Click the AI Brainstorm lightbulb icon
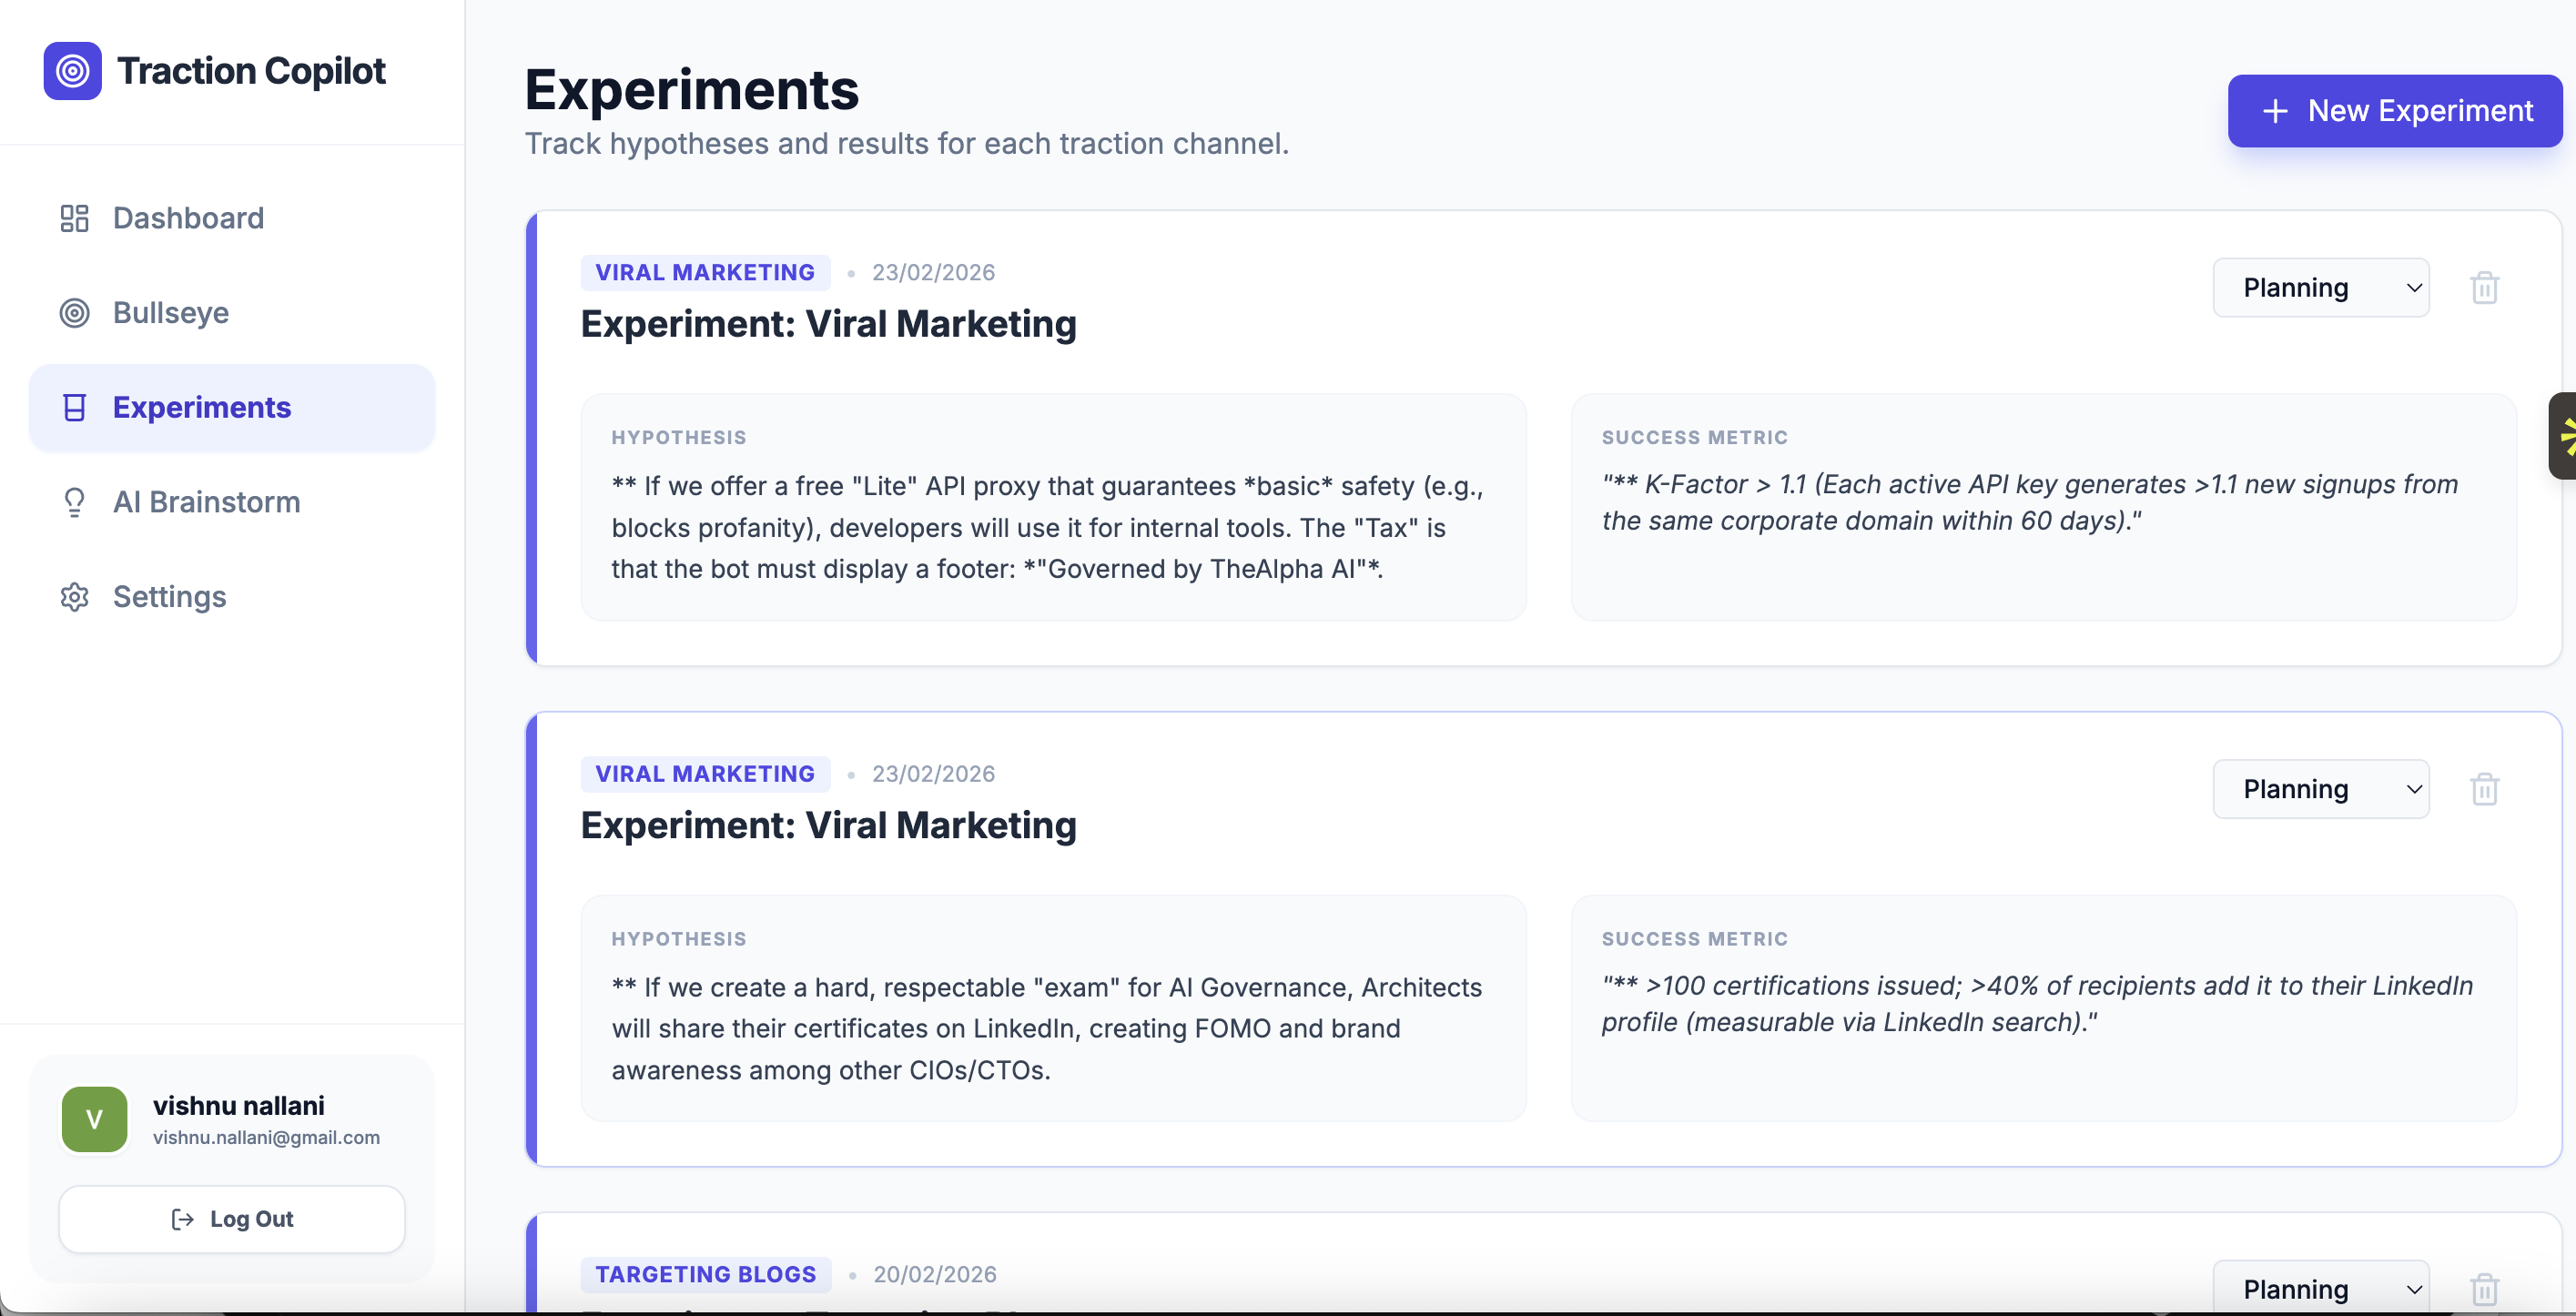 click(x=74, y=502)
